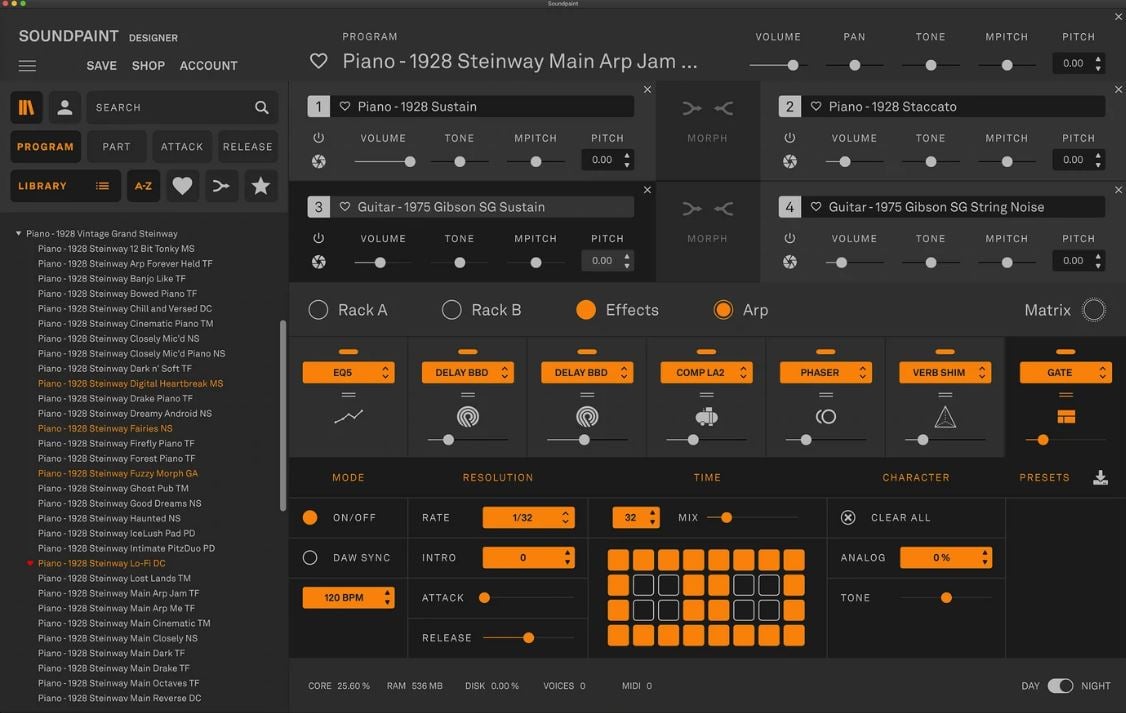Collapse the Piano - 1928 Vintage Grand Steinway folder

[x=18, y=234]
